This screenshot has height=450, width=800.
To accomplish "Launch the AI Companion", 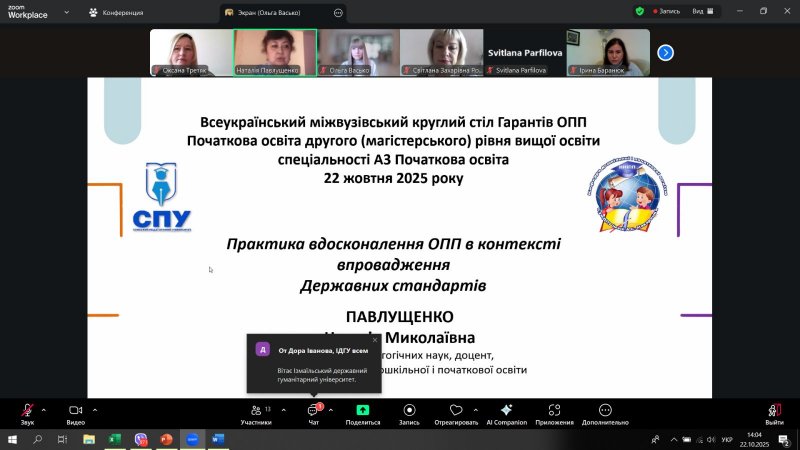I will [506, 411].
